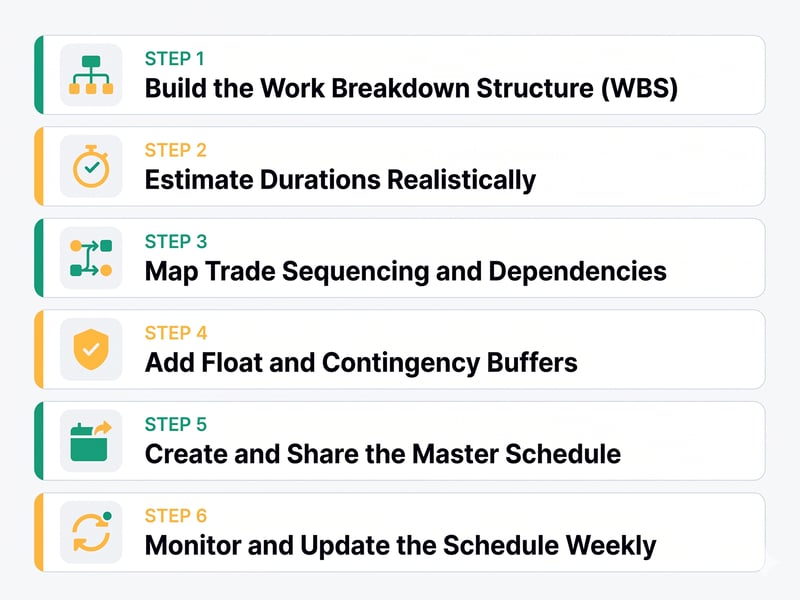Select "Estimate Durations Realistically" title
The image size is (800, 600).
tap(340, 180)
